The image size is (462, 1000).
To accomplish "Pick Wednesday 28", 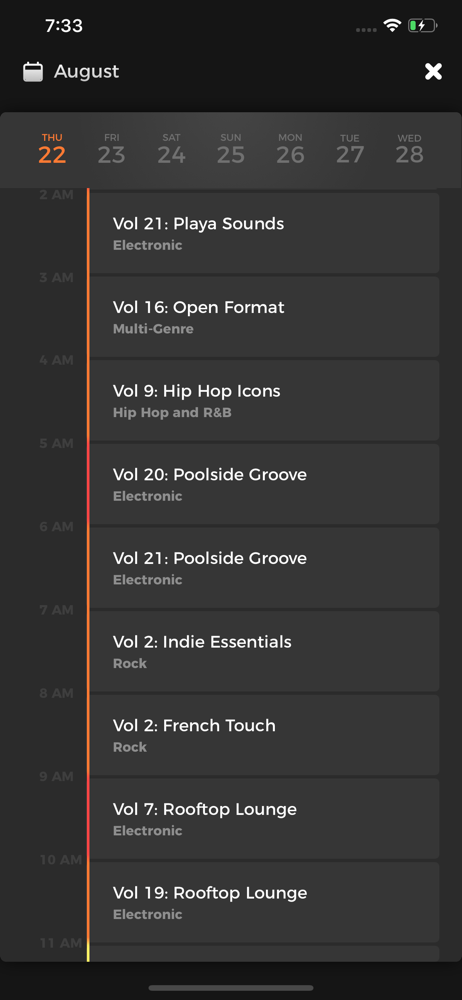I will point(409,149).
